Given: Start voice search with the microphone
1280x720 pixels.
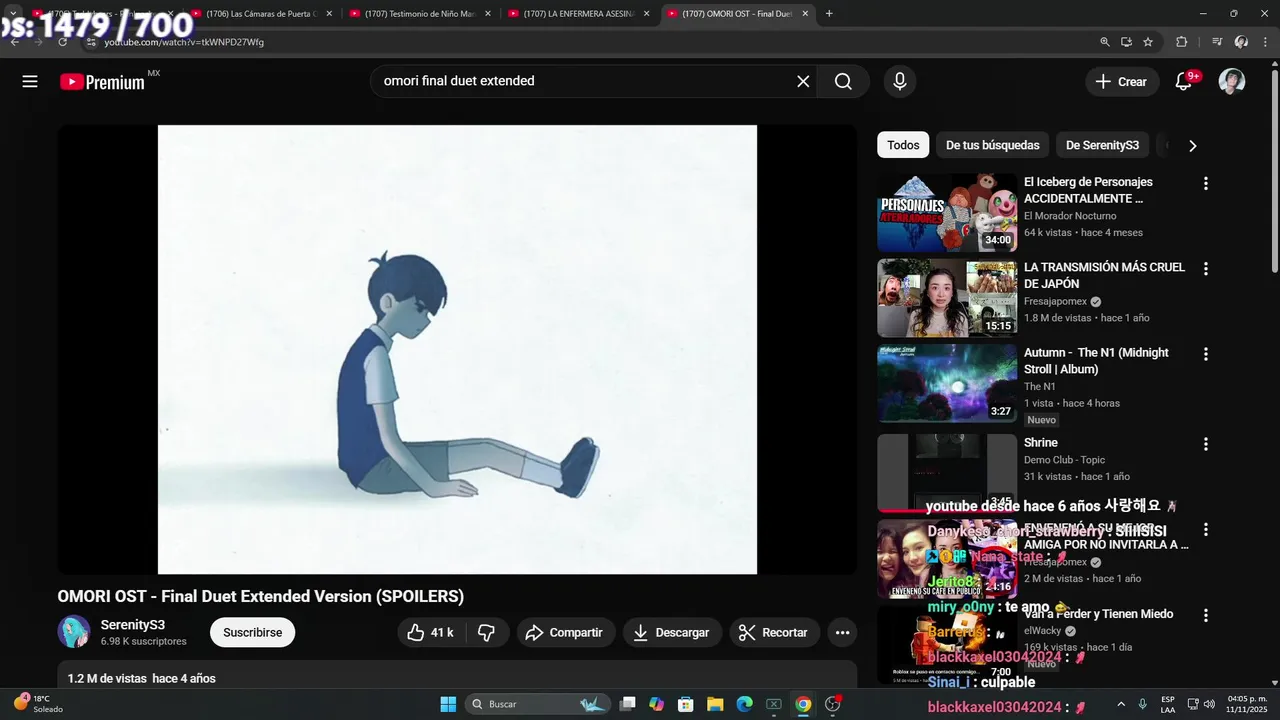Looking at the screenshot, I should point(900,82).
